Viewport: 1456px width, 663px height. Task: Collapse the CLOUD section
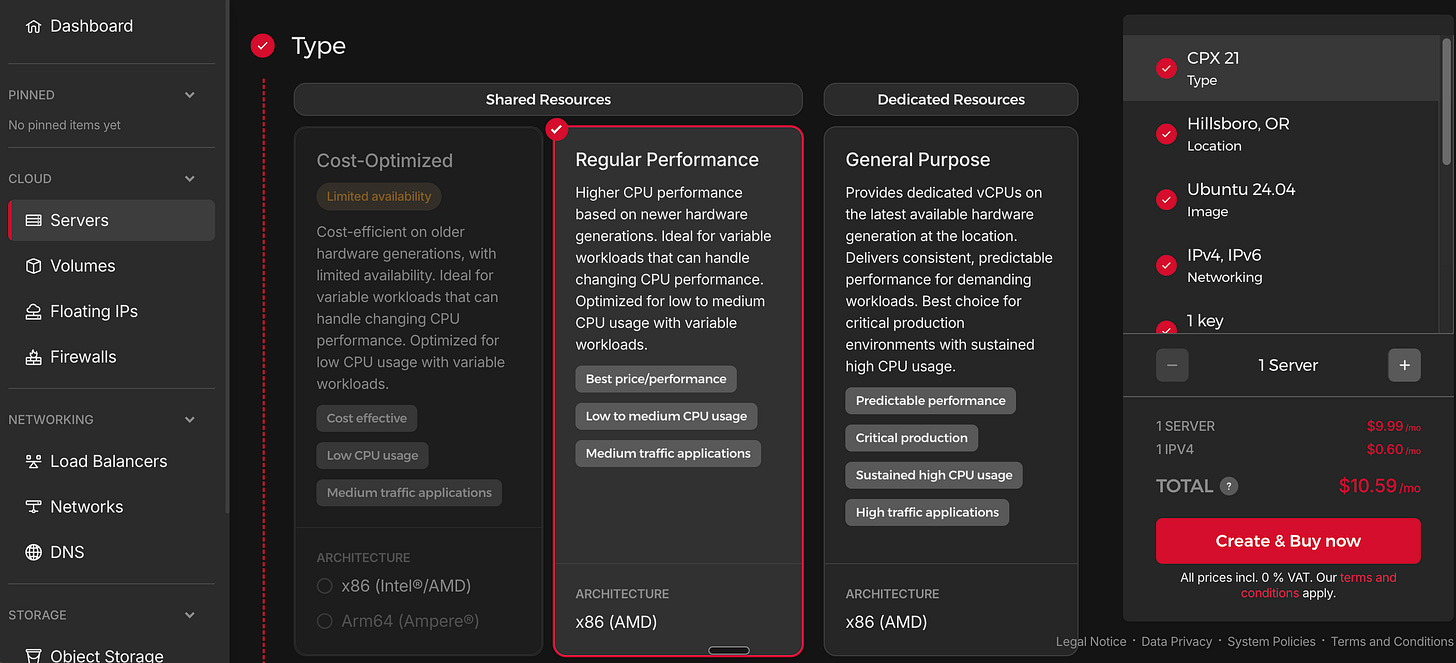click(x=190, y=178)
